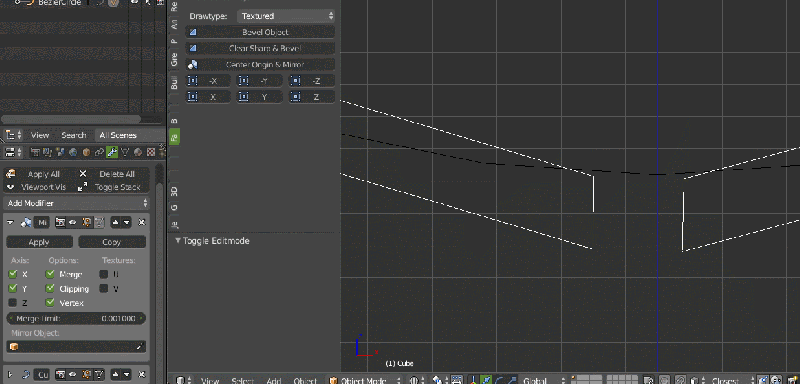The height and width of the screenshot is (384, 800).
Task: Toggle the Clipping option checkbox
Action: point(50,289)
